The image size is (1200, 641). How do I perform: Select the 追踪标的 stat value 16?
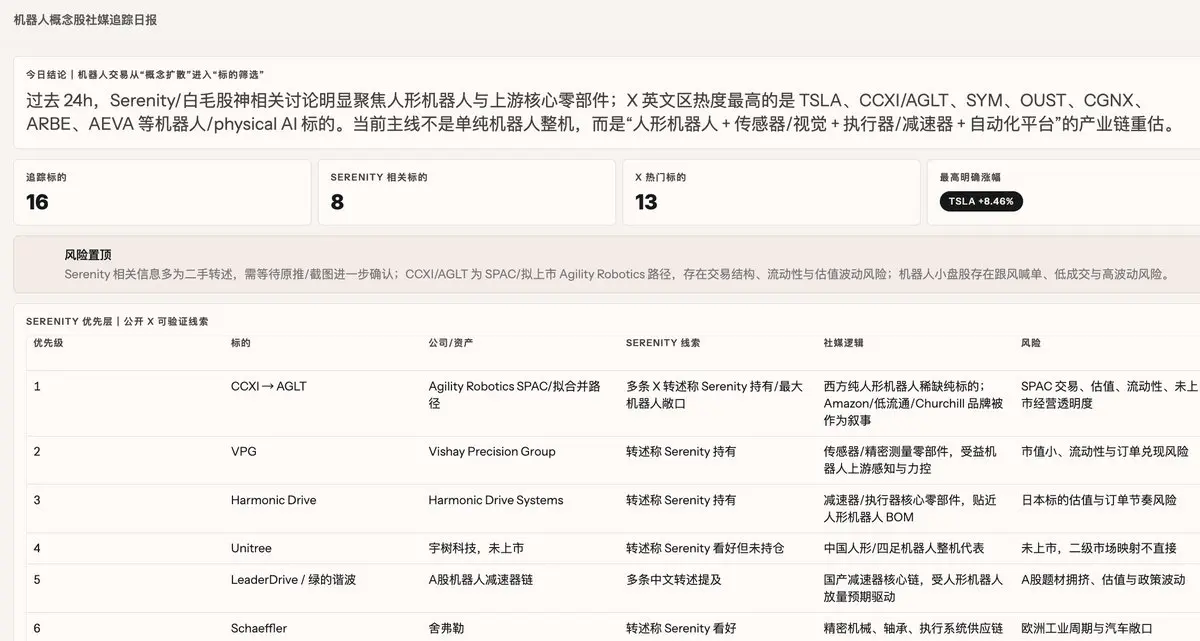[37, 202]
